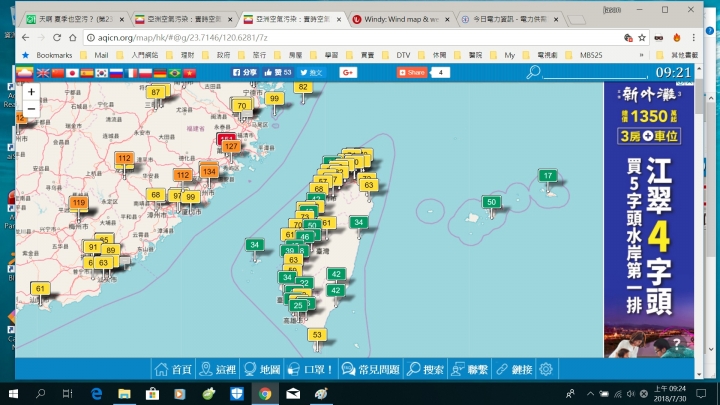The image size is (720, 405).
Task: Click the orange Share button
Action: point(412,73)
